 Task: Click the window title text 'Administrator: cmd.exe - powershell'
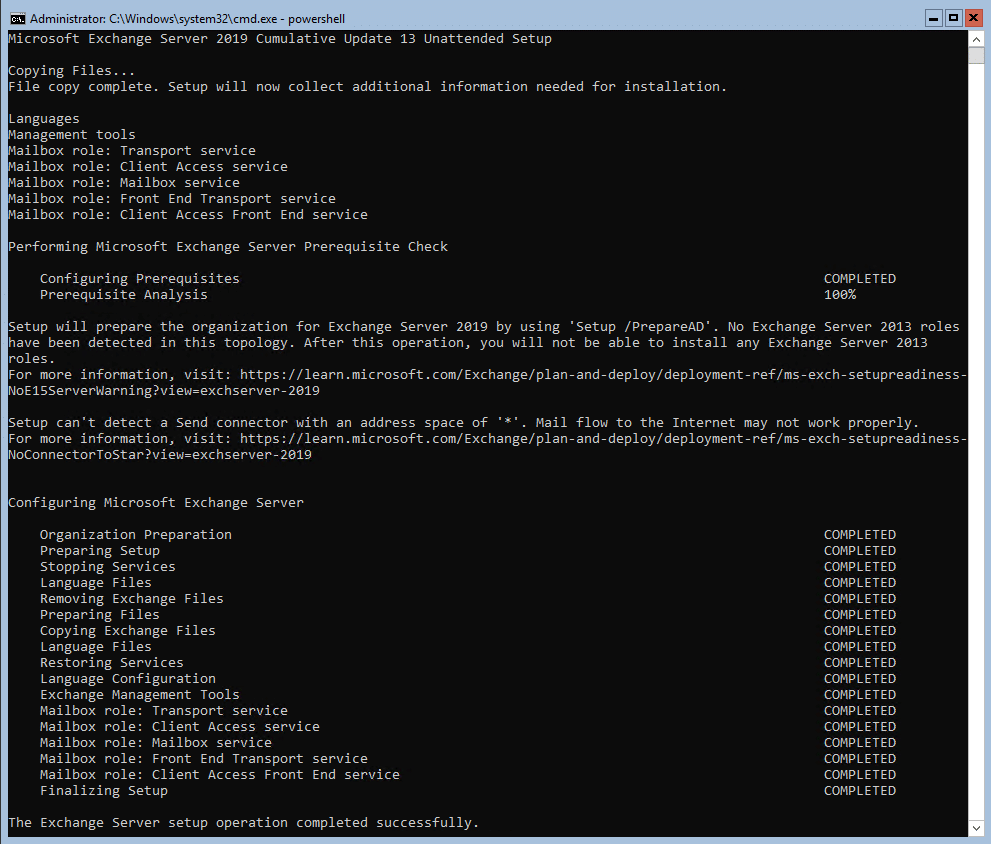[188, 19]
